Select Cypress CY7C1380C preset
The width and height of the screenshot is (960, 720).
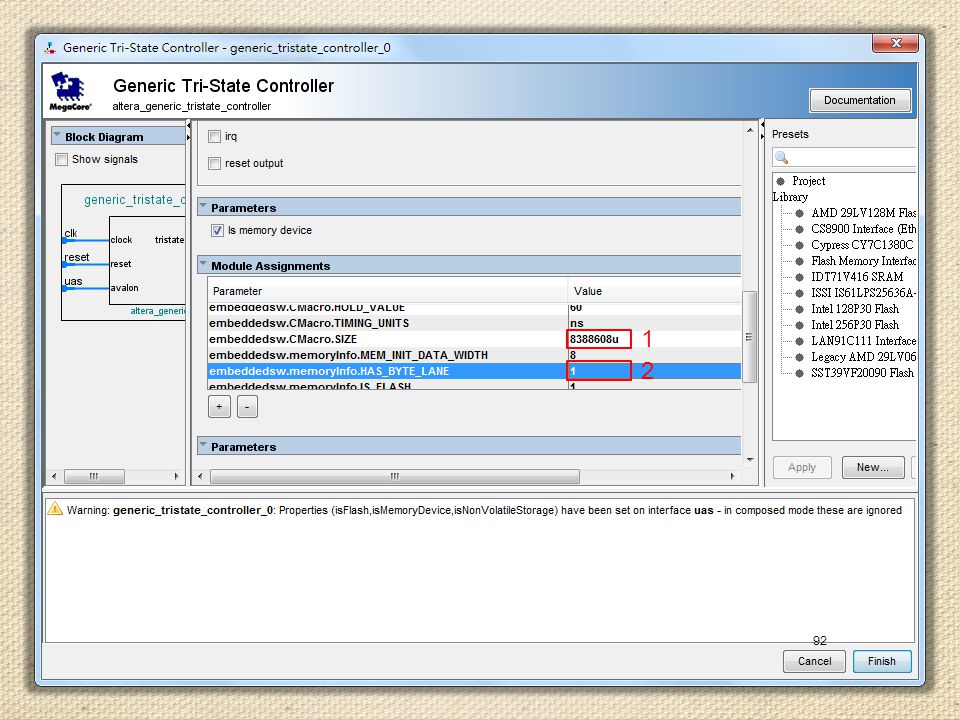pos(862,245)
